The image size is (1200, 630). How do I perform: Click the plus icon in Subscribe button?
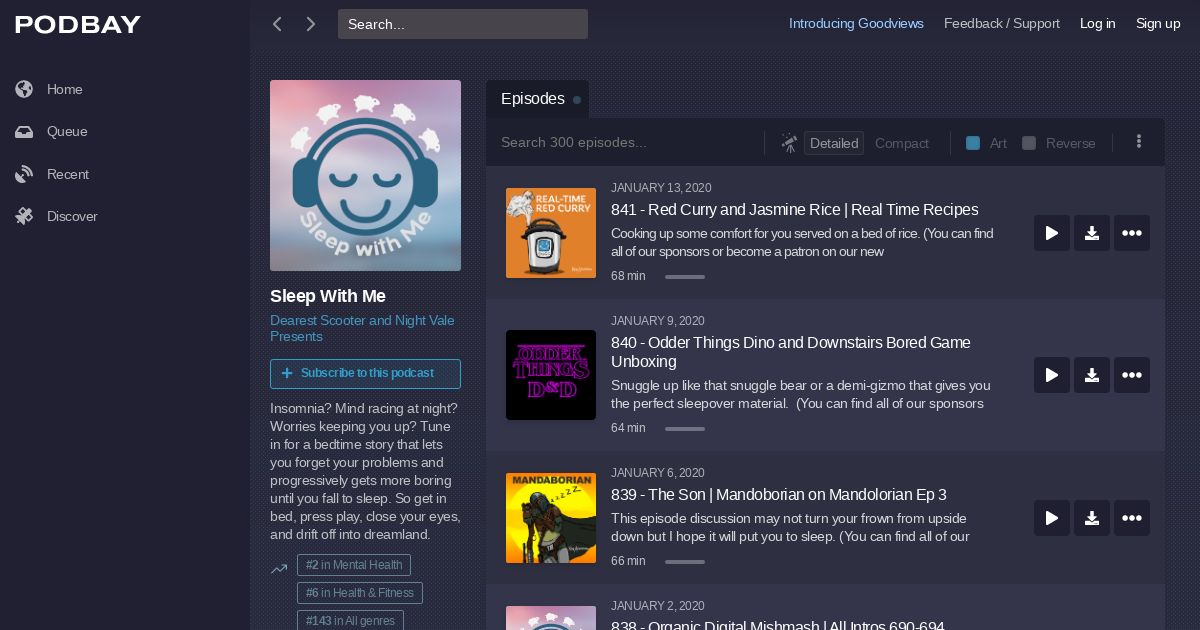pyautogui.click(x=287, y=373)
